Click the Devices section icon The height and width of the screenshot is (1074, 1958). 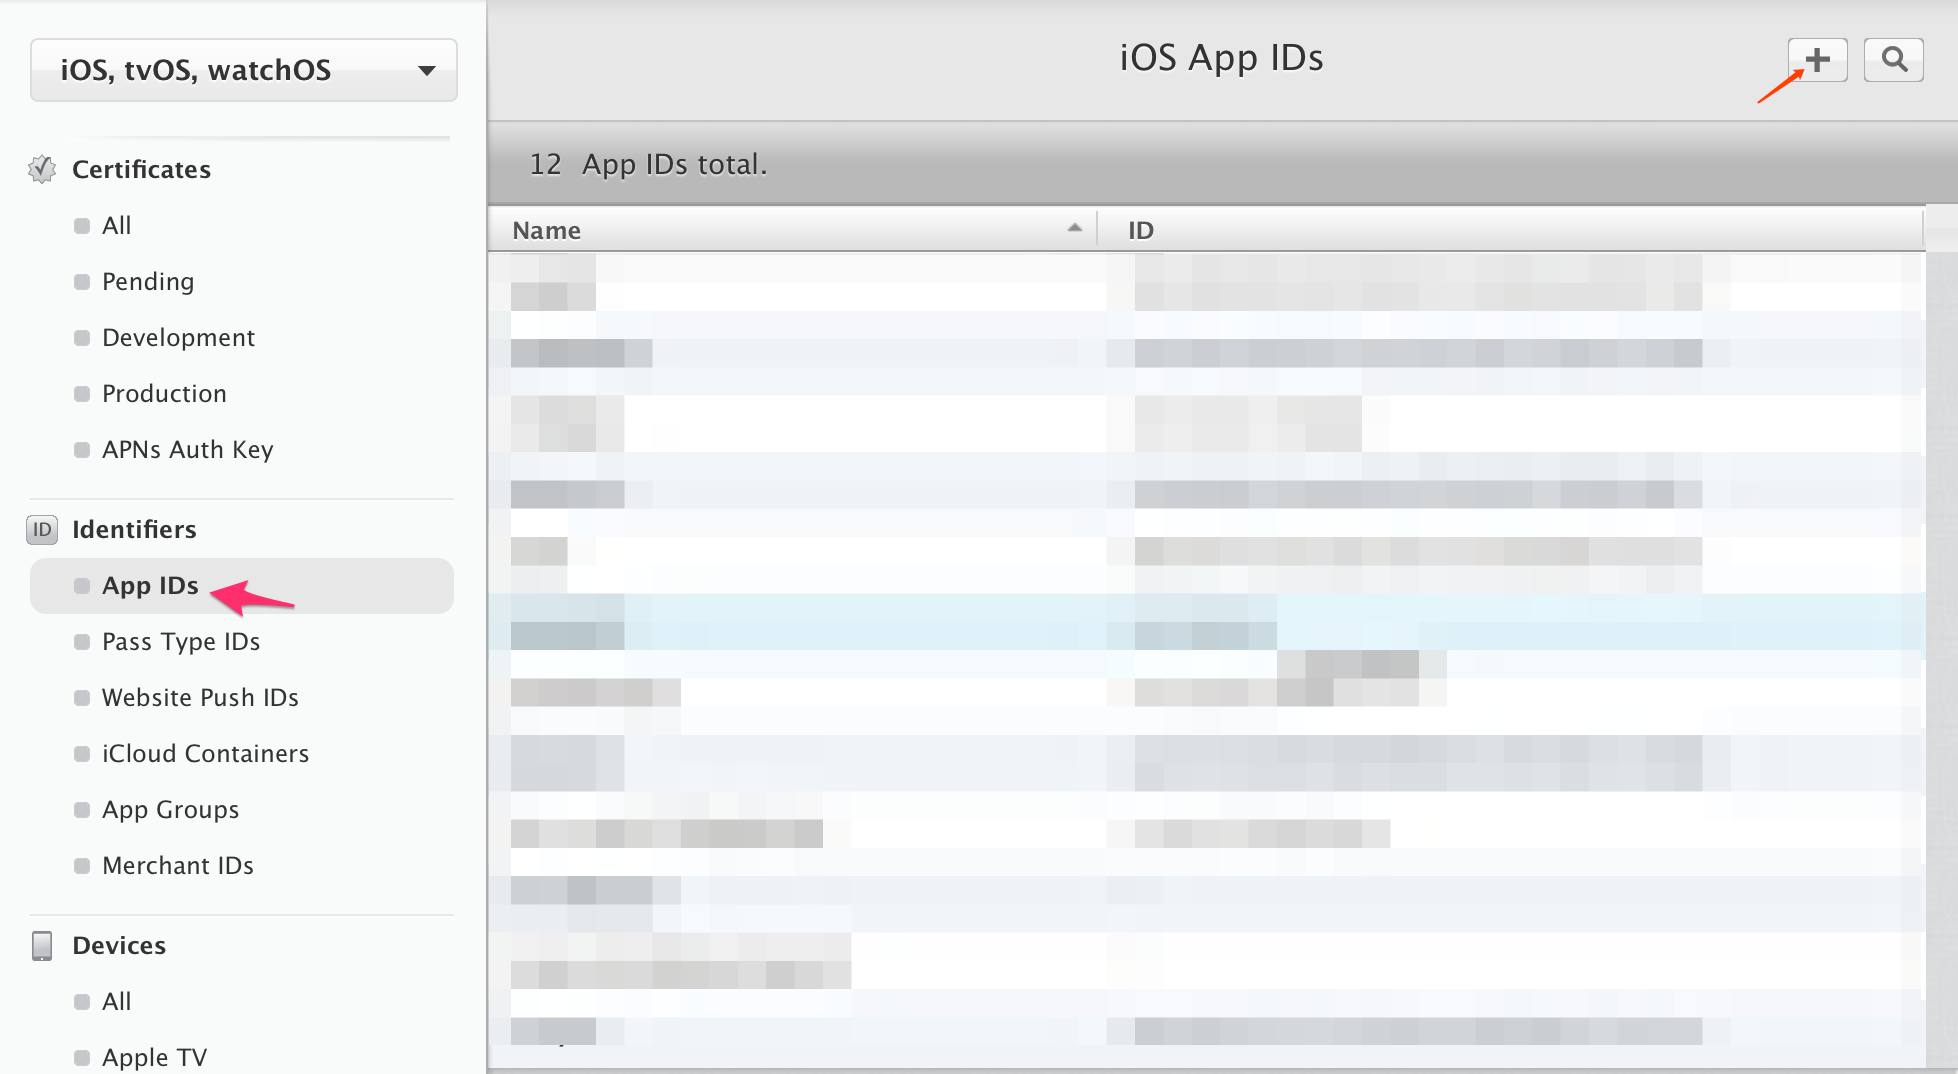[42, 945]
